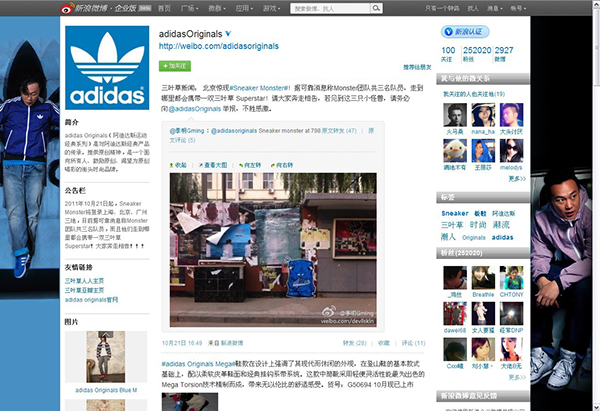Open the duck avatar user profile
The width and height of the screenshot is (600, 411).
(455, 150)
